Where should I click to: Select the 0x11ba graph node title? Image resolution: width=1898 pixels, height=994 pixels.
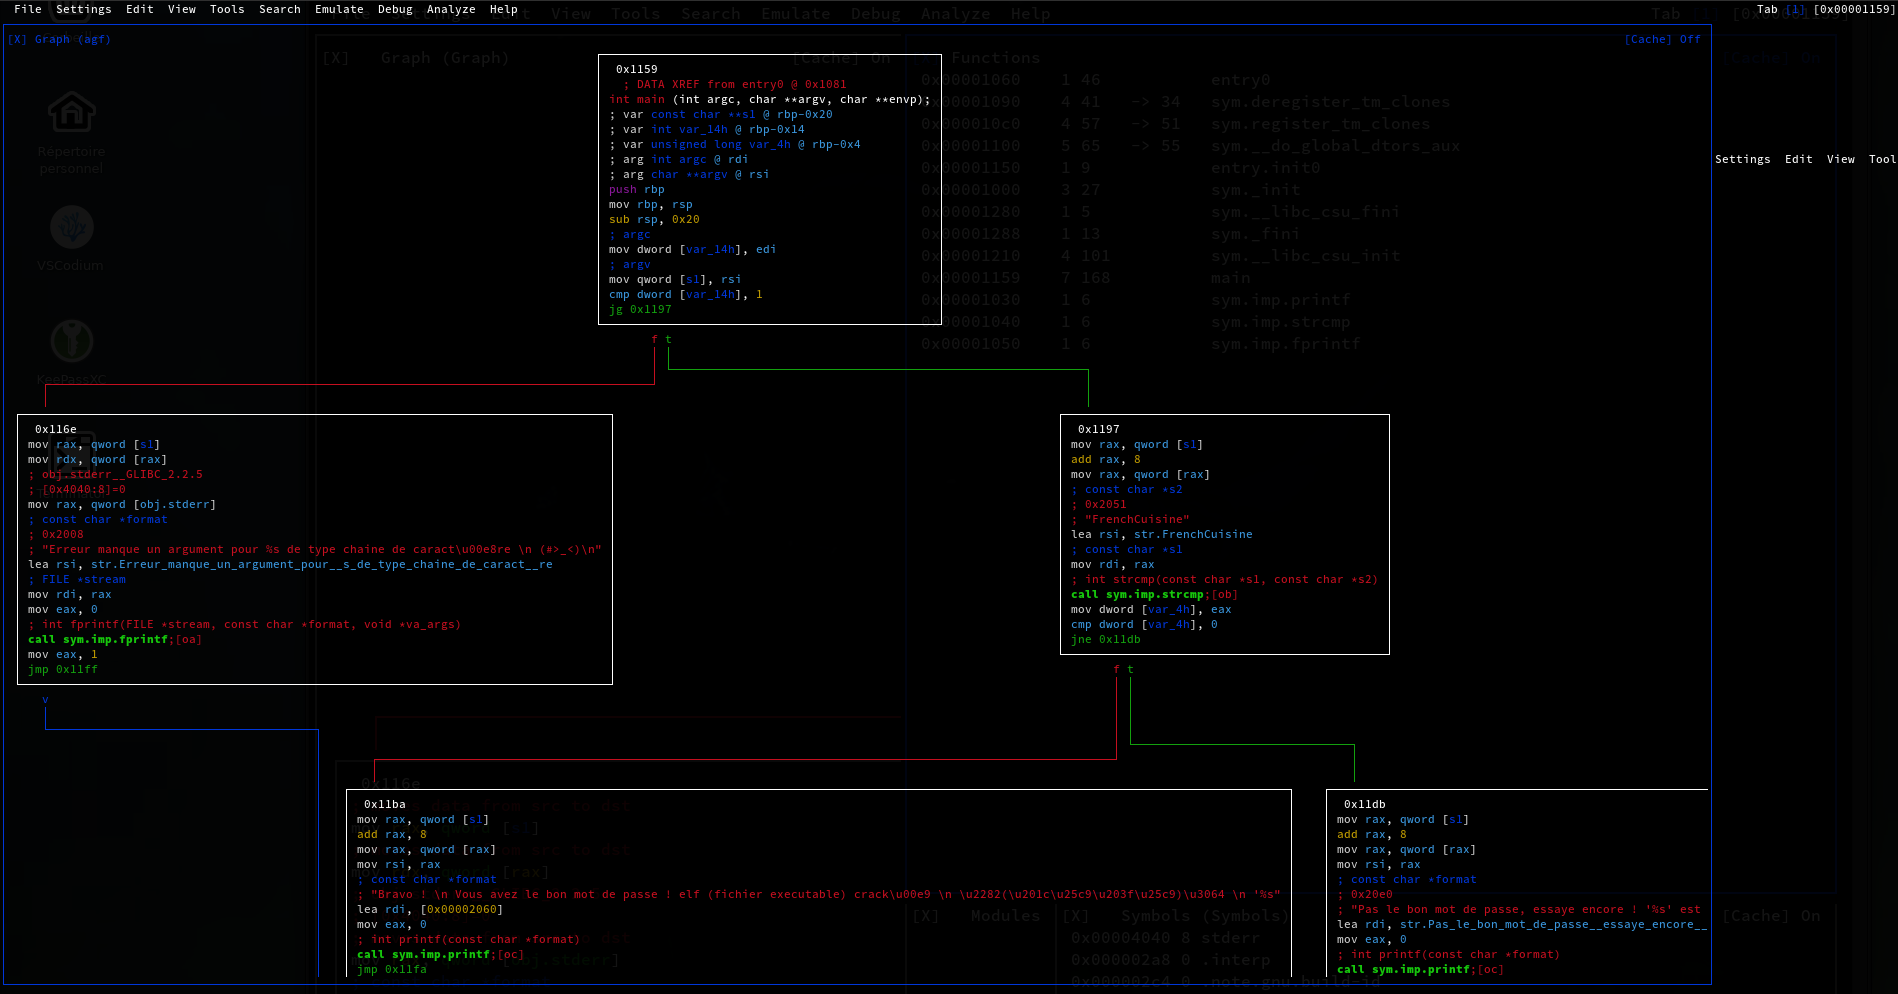385,804
